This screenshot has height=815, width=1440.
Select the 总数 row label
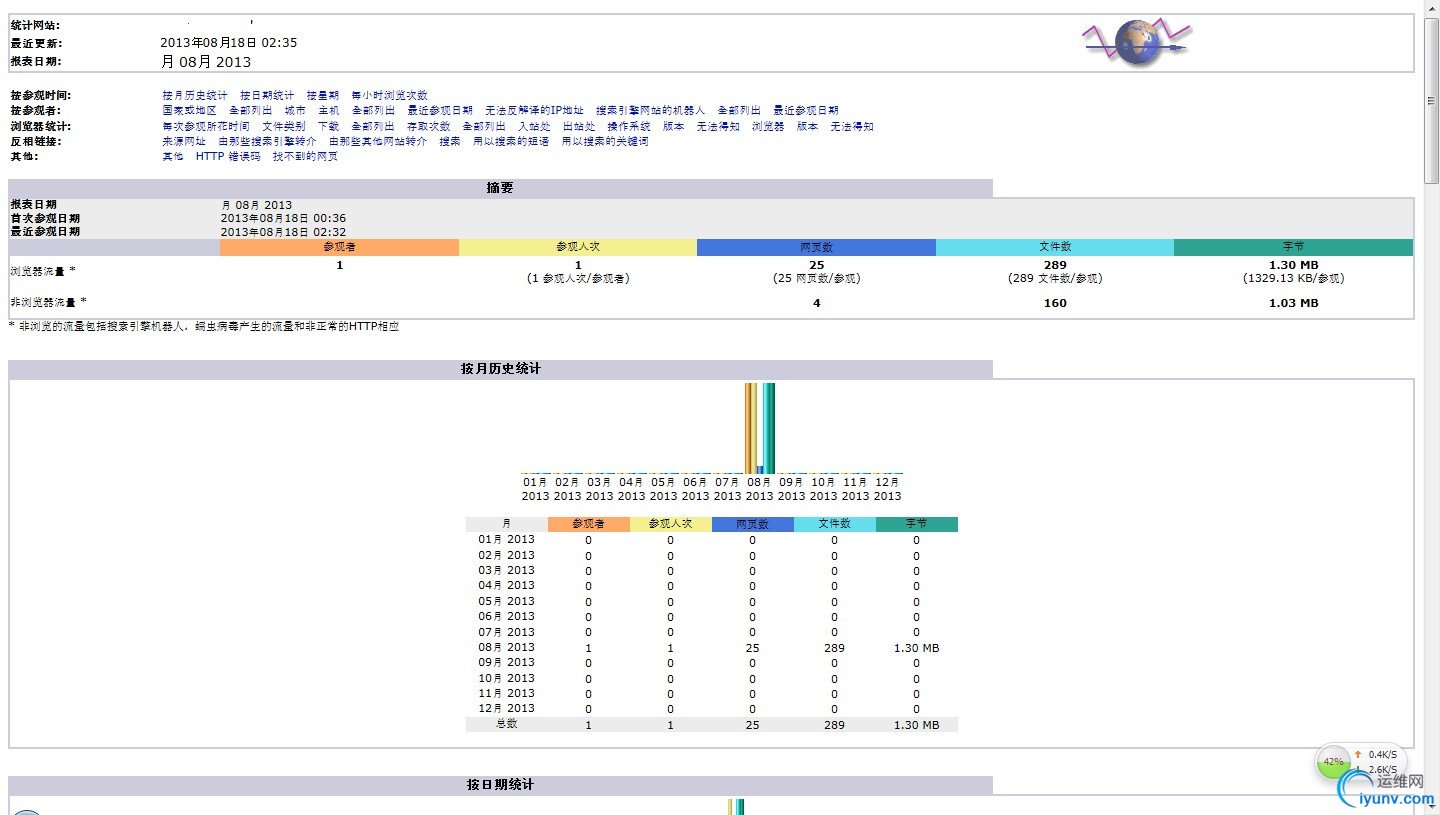[x=506, y=724]
